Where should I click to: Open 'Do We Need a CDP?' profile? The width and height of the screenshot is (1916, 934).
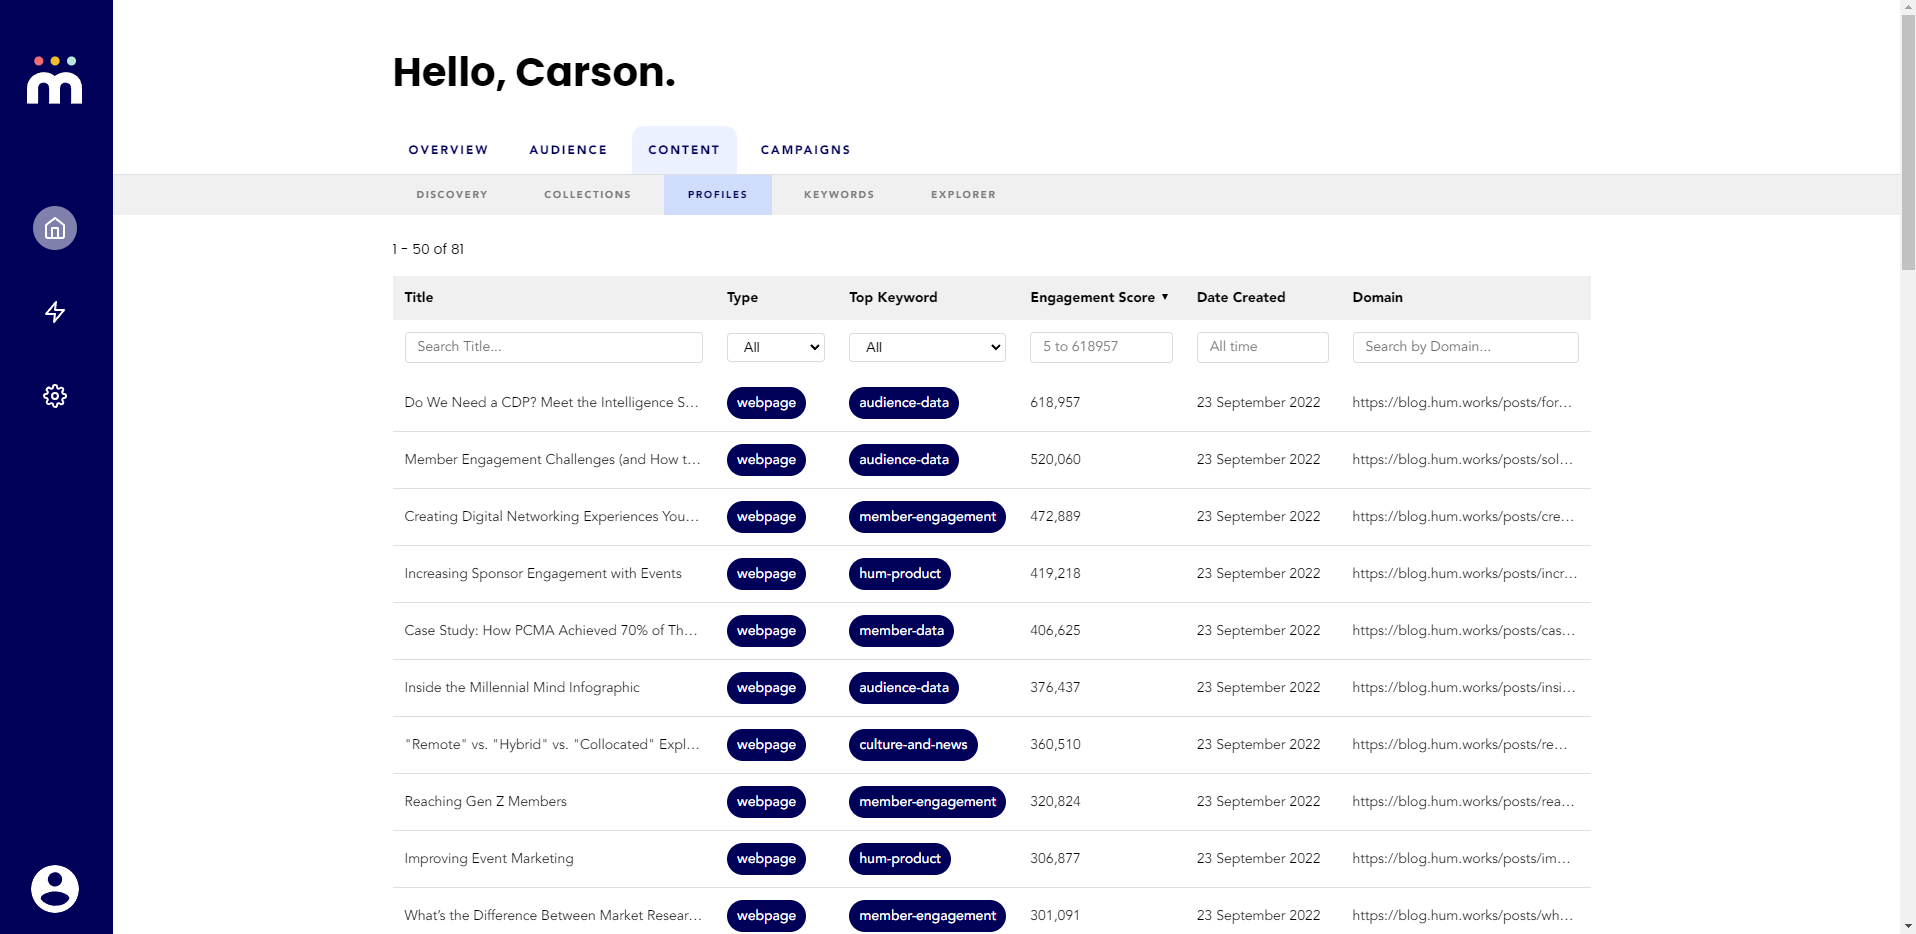(x=551, y=402)
